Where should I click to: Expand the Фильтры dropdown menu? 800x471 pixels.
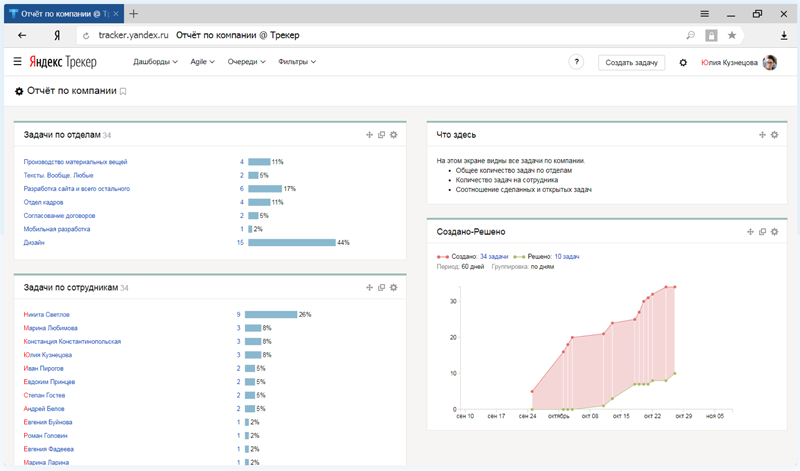[296, 62]
